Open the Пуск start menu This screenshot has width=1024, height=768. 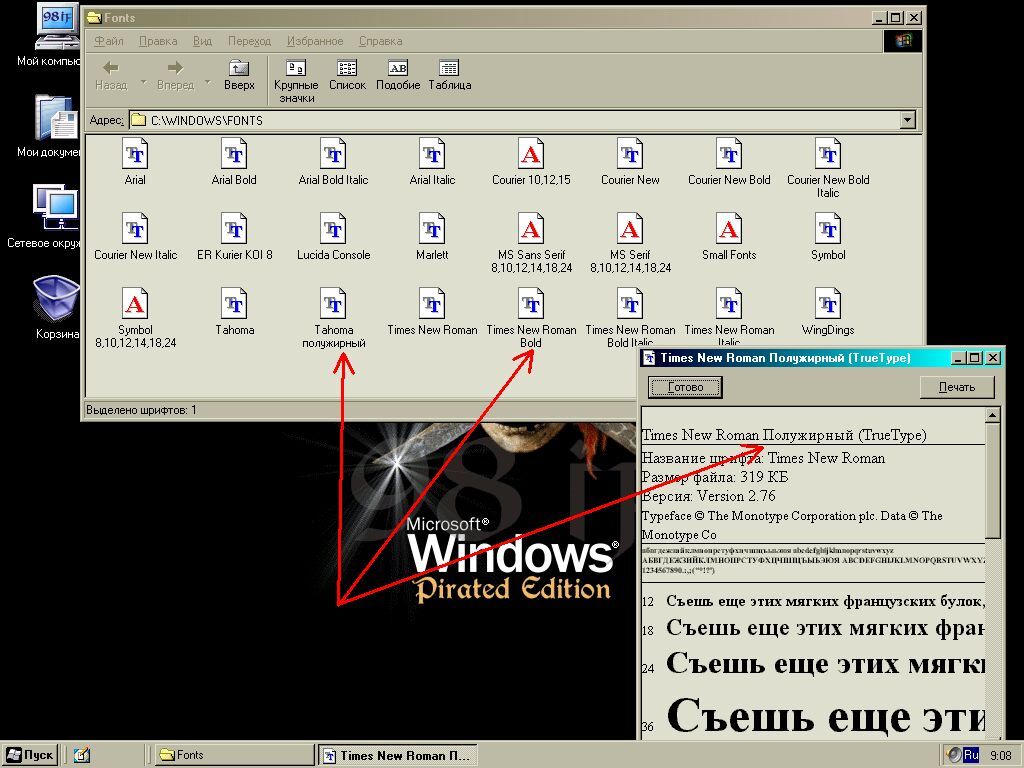[x=30, y=755]
